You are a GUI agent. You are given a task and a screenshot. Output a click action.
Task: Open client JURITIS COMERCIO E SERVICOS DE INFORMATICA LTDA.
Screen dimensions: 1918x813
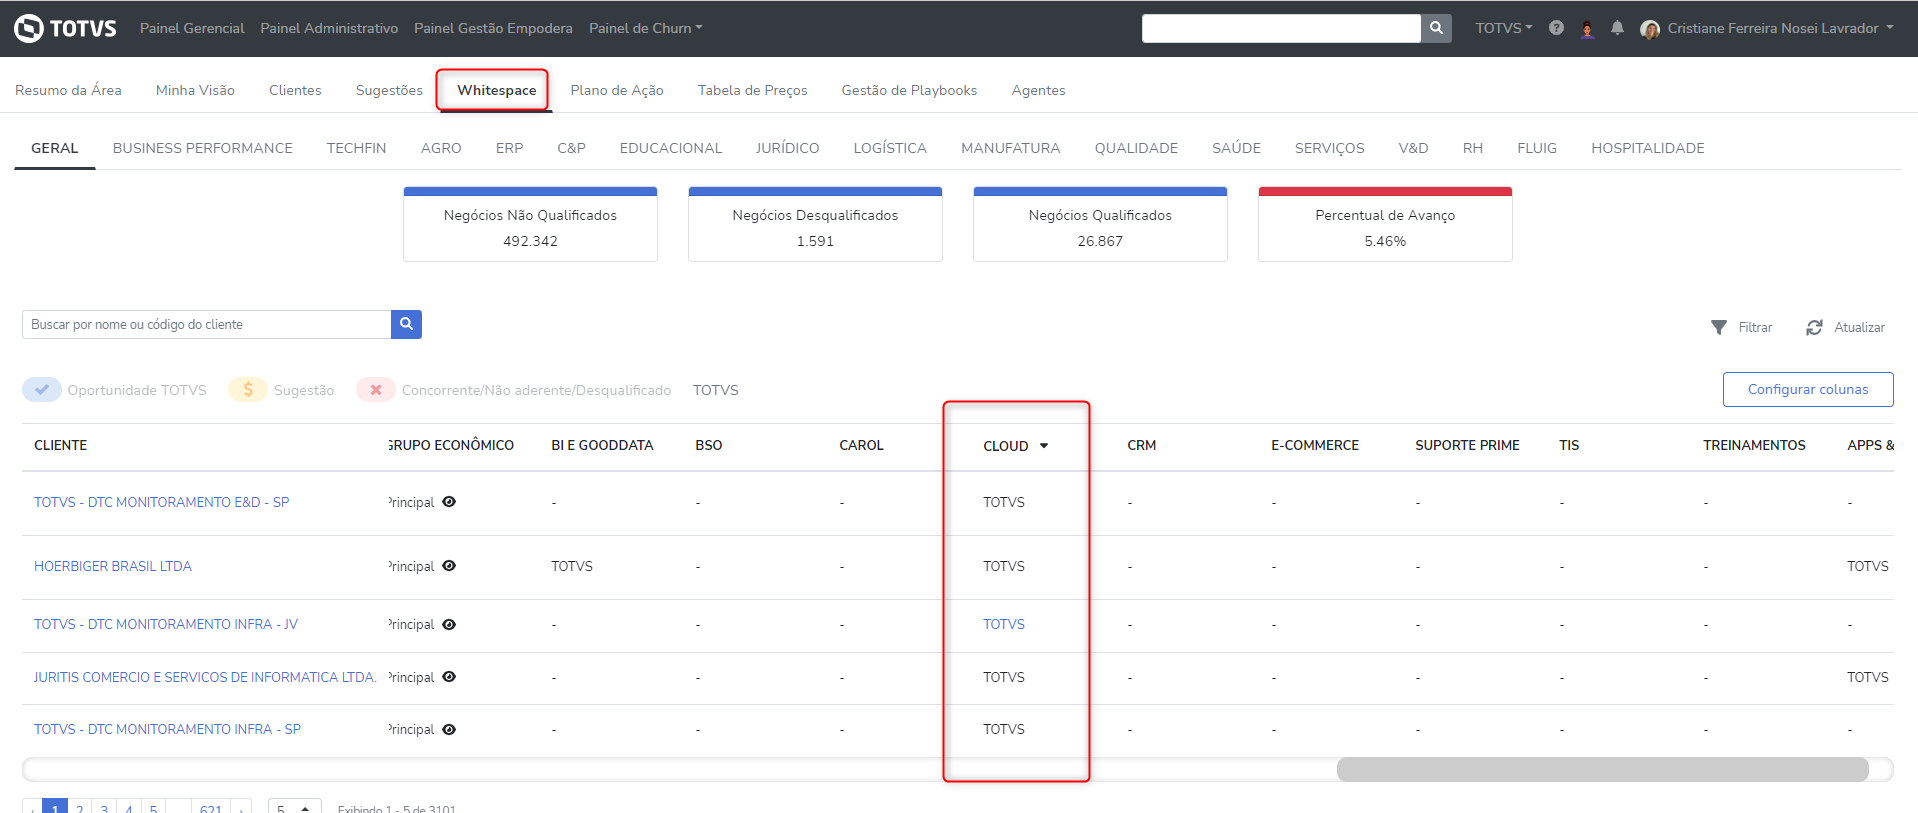(205, 677)
